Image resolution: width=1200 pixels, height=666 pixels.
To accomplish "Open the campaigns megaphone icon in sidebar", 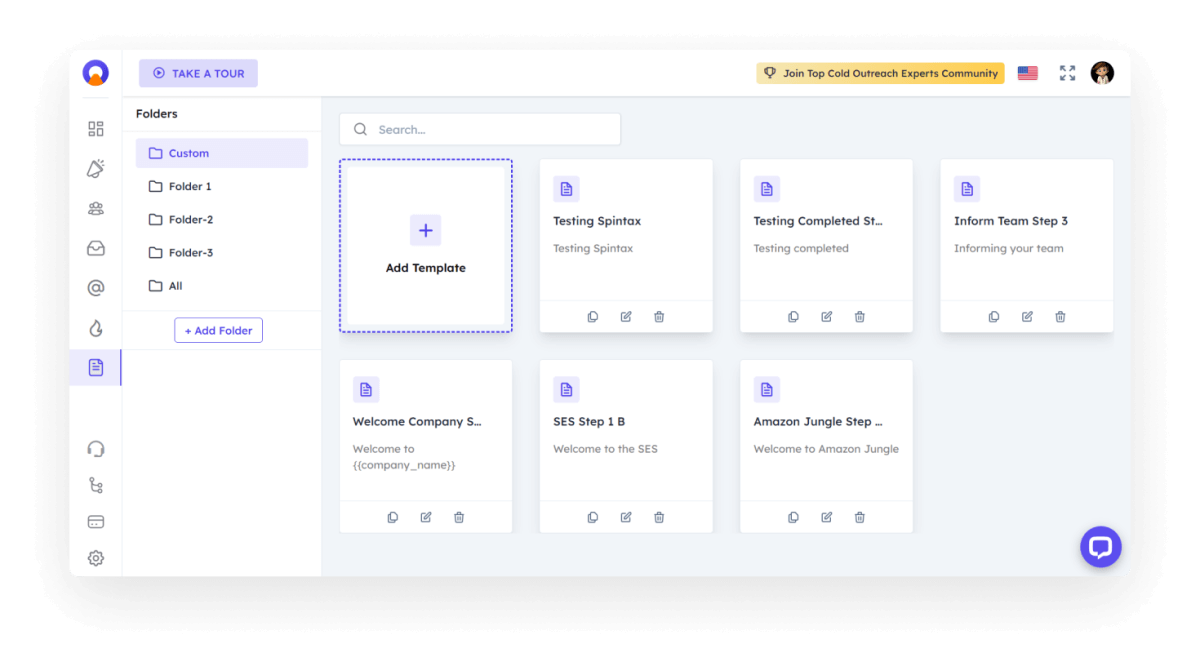I will tap(96, 169).
